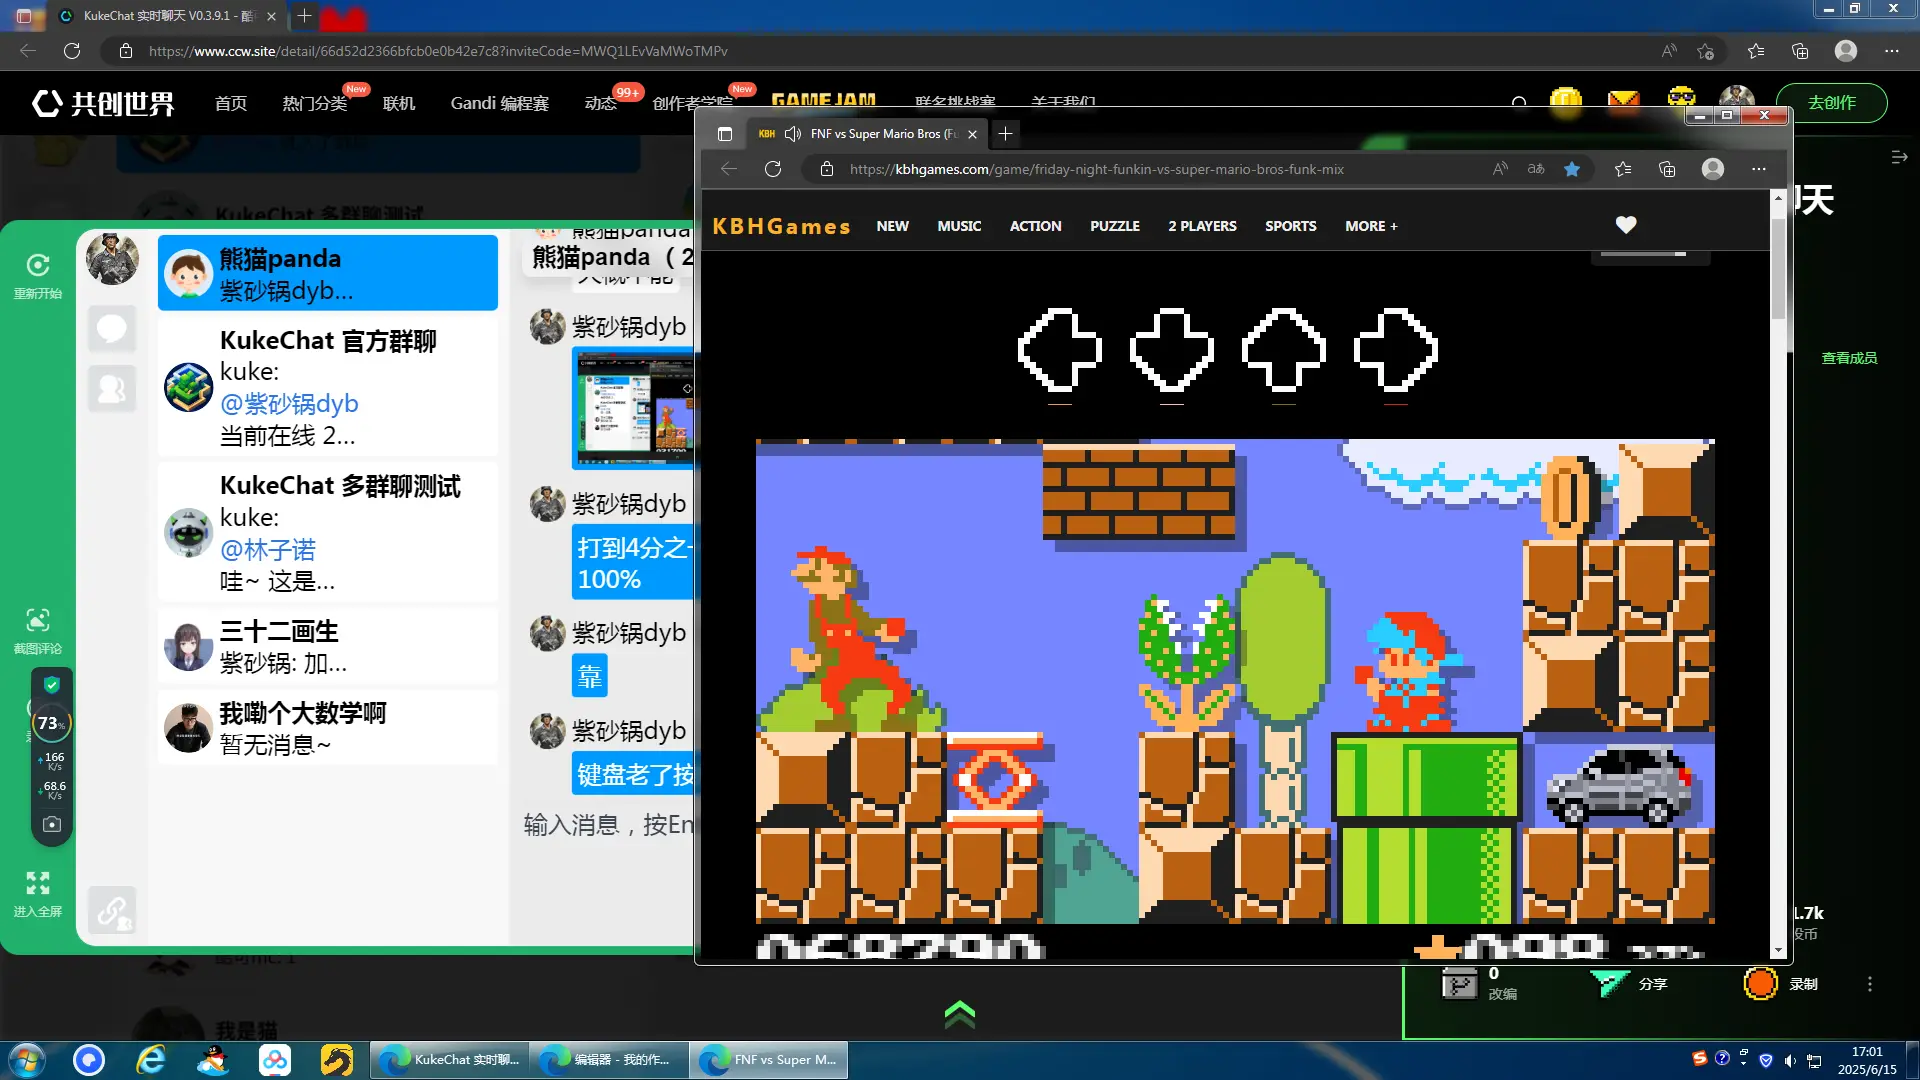Open the vertical three-dot menu next to 录制
Screen dimensions: 1920x1080
tap(1870, 984)
